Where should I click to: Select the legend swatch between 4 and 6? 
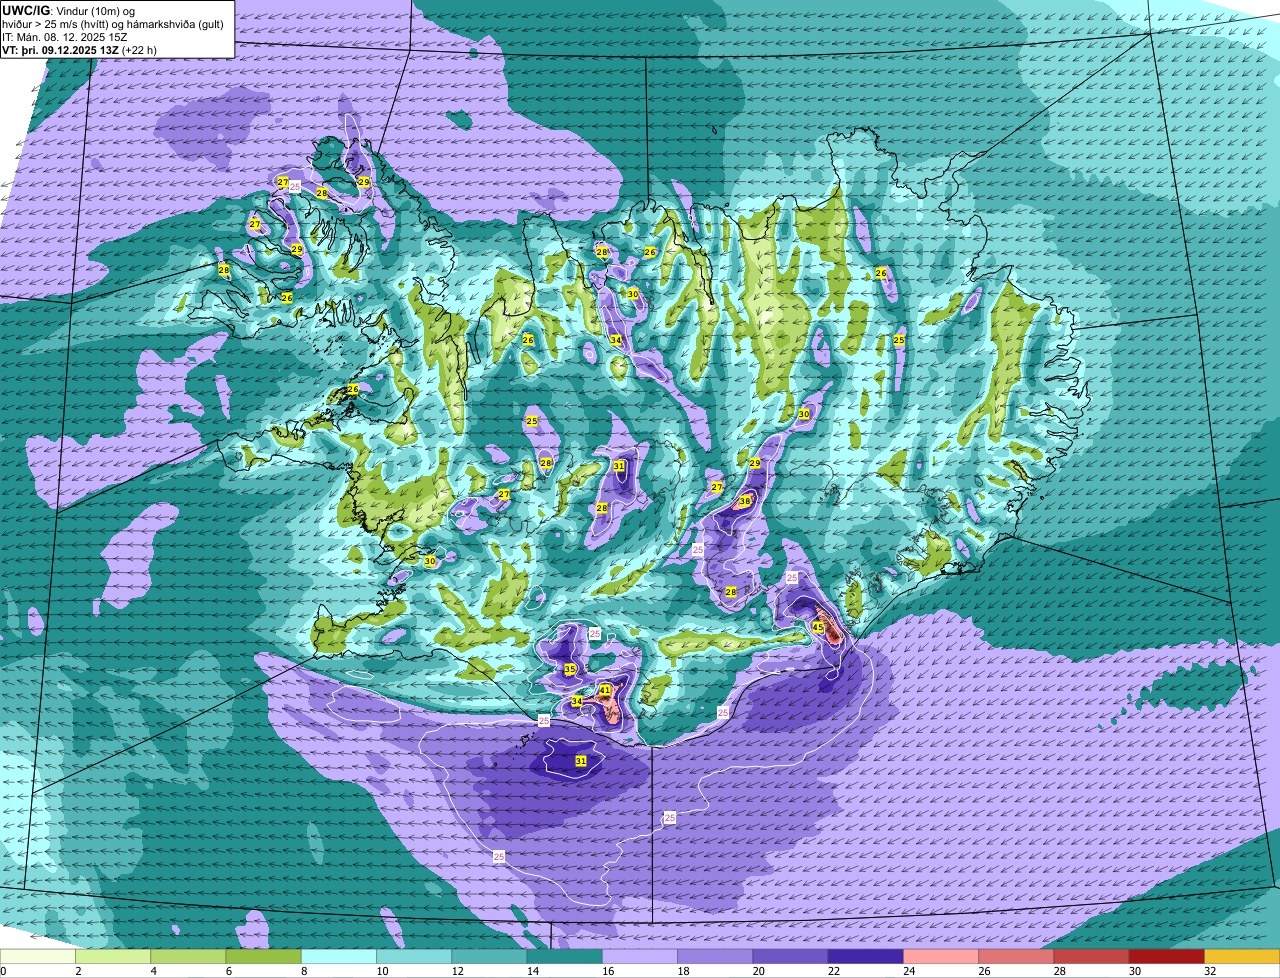pyautogui.click(x=188, y=957)
